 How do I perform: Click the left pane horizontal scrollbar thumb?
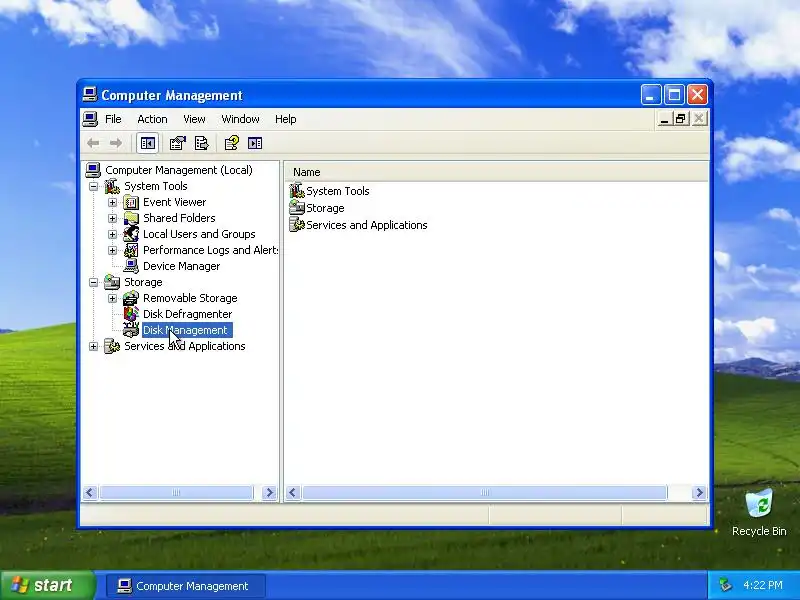176,493
